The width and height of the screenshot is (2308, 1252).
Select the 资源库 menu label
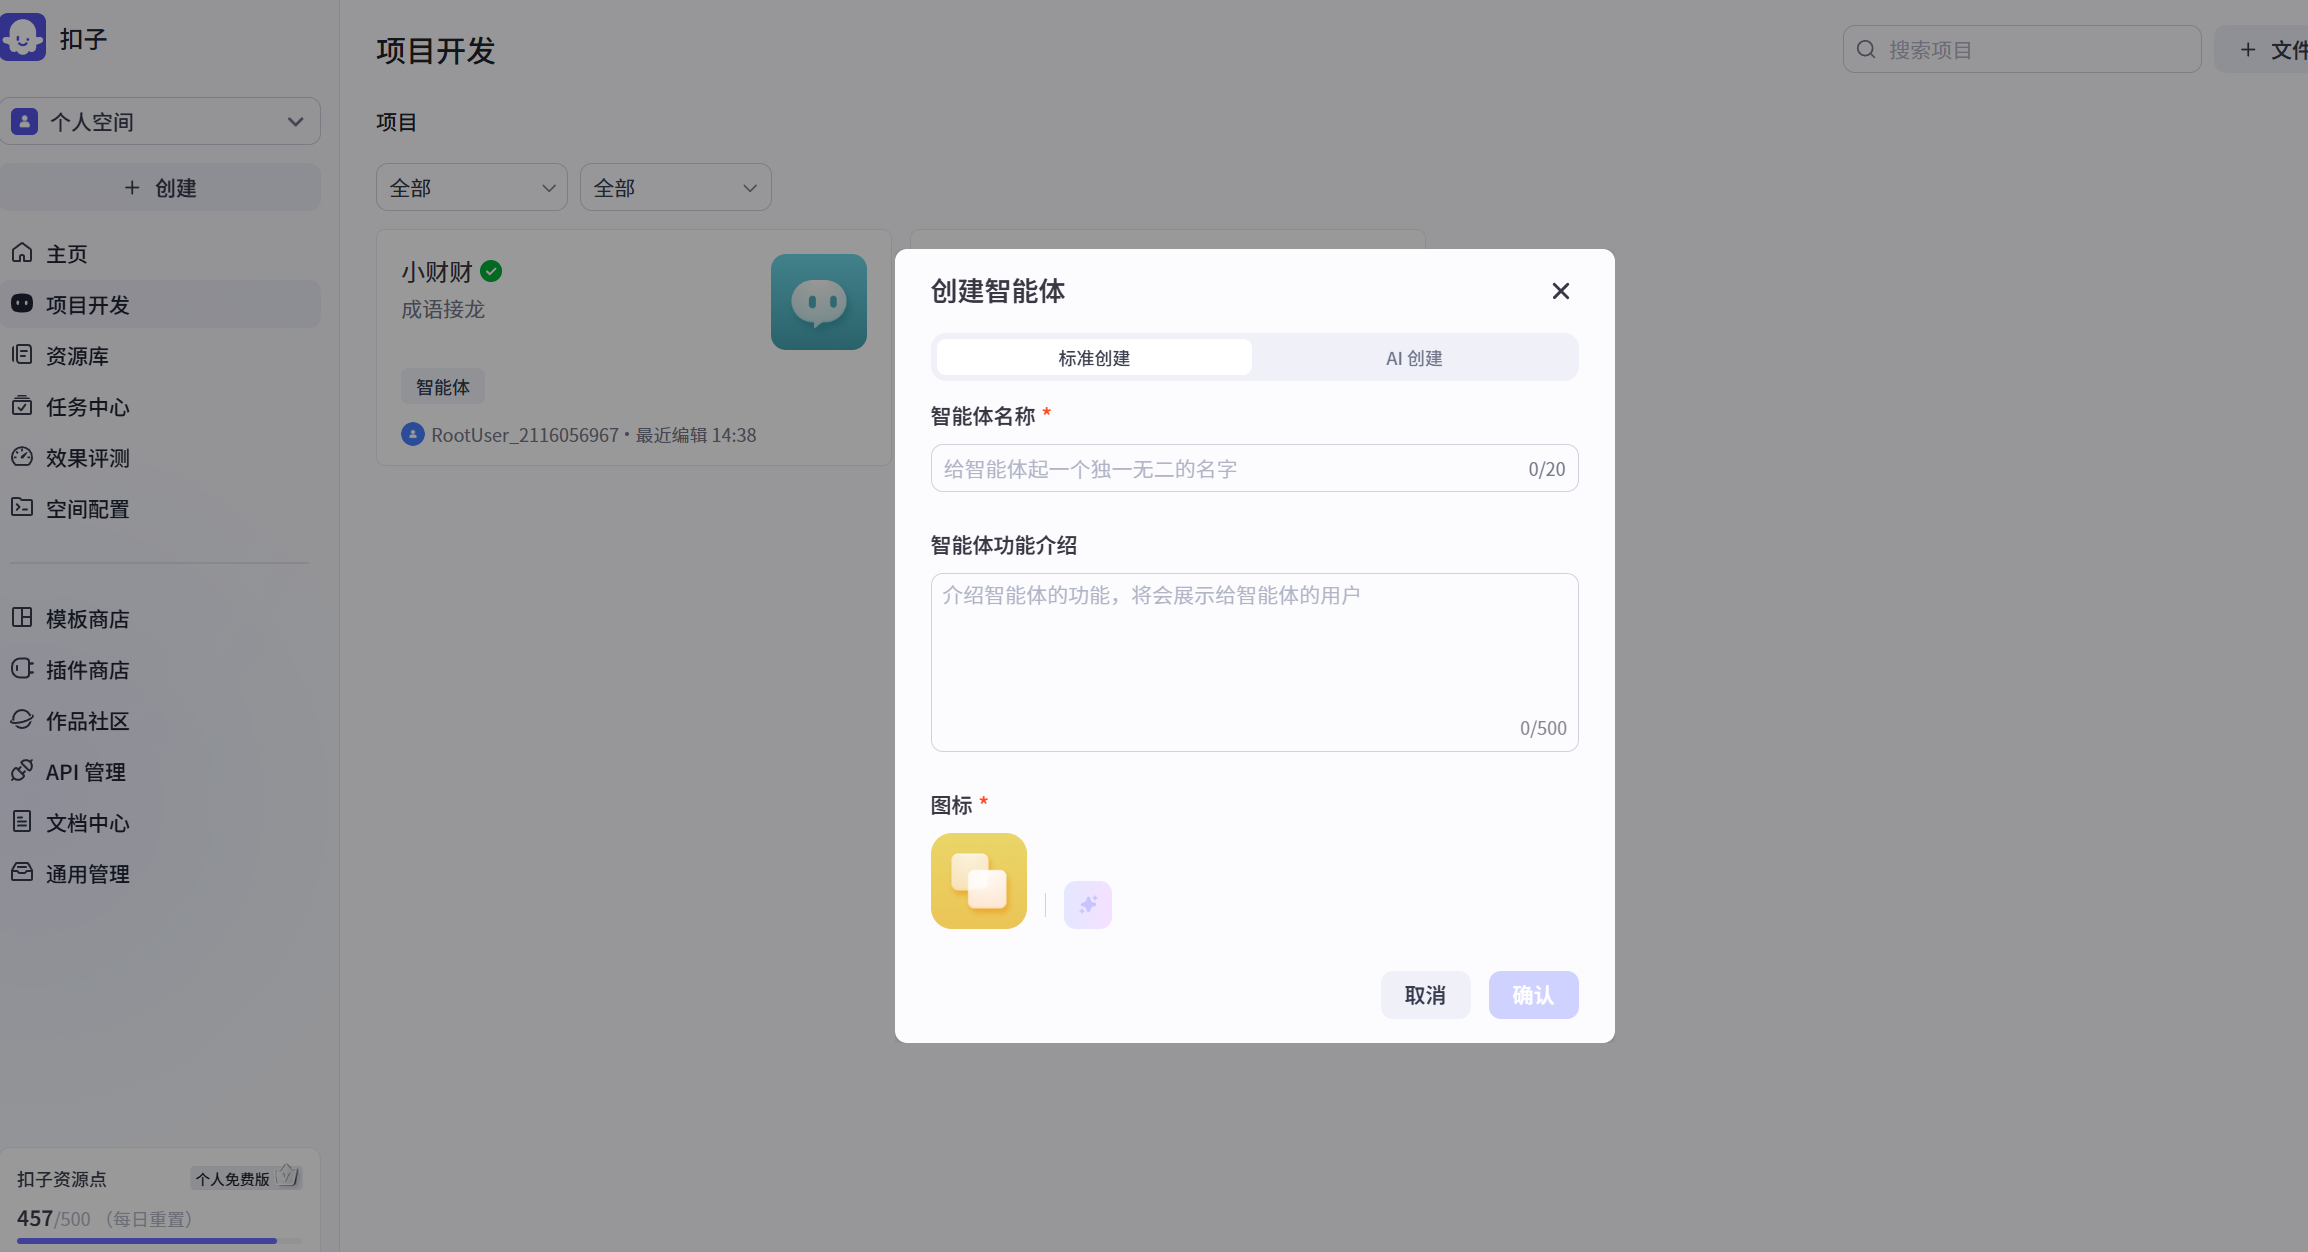click(77, 356)
